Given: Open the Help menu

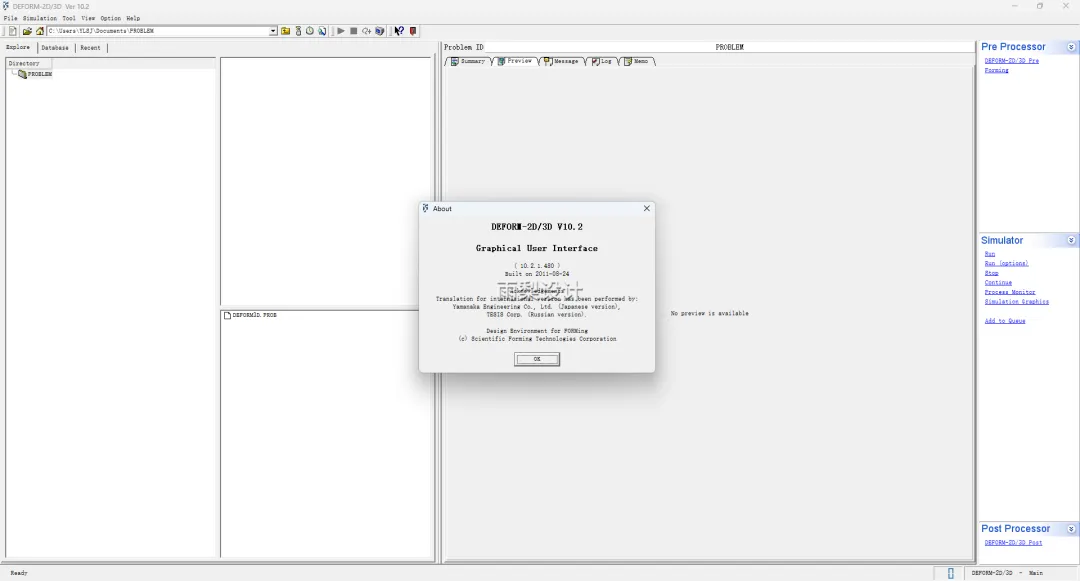Looking at the screenshot, I should pos(133,19).
